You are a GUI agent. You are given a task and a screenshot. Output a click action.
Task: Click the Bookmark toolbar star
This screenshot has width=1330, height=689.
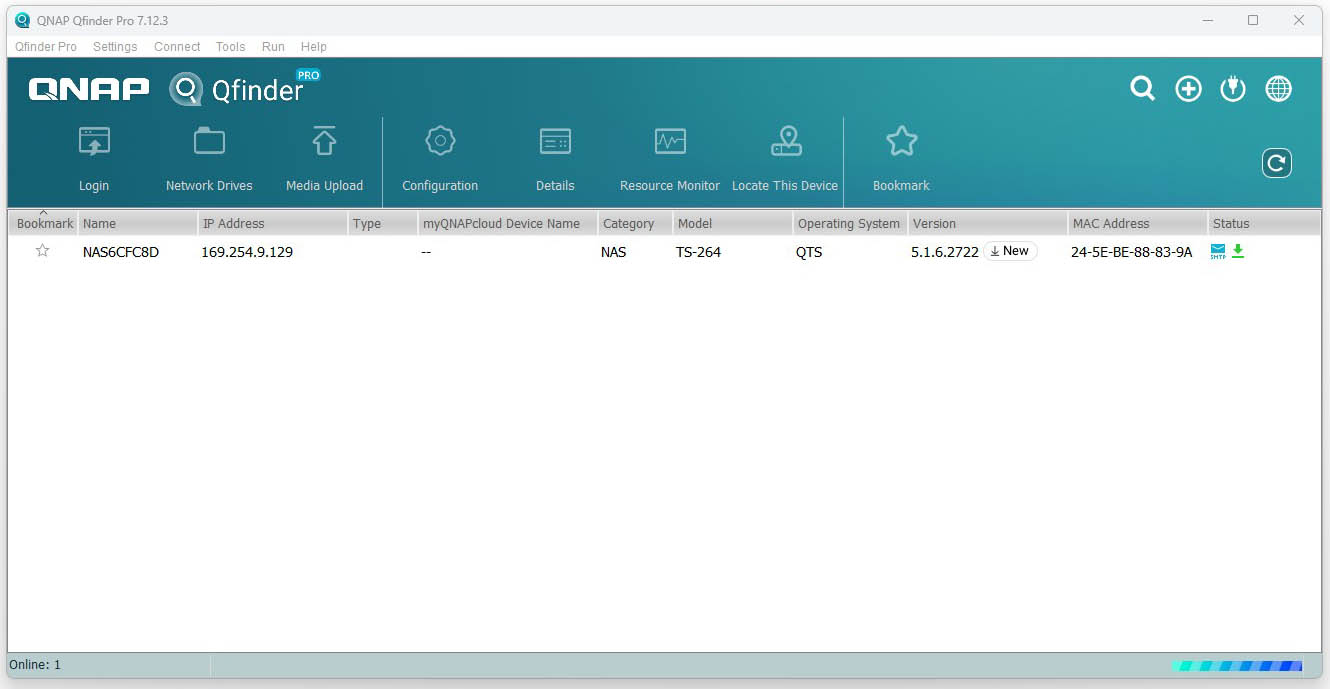tap(901, 158)
